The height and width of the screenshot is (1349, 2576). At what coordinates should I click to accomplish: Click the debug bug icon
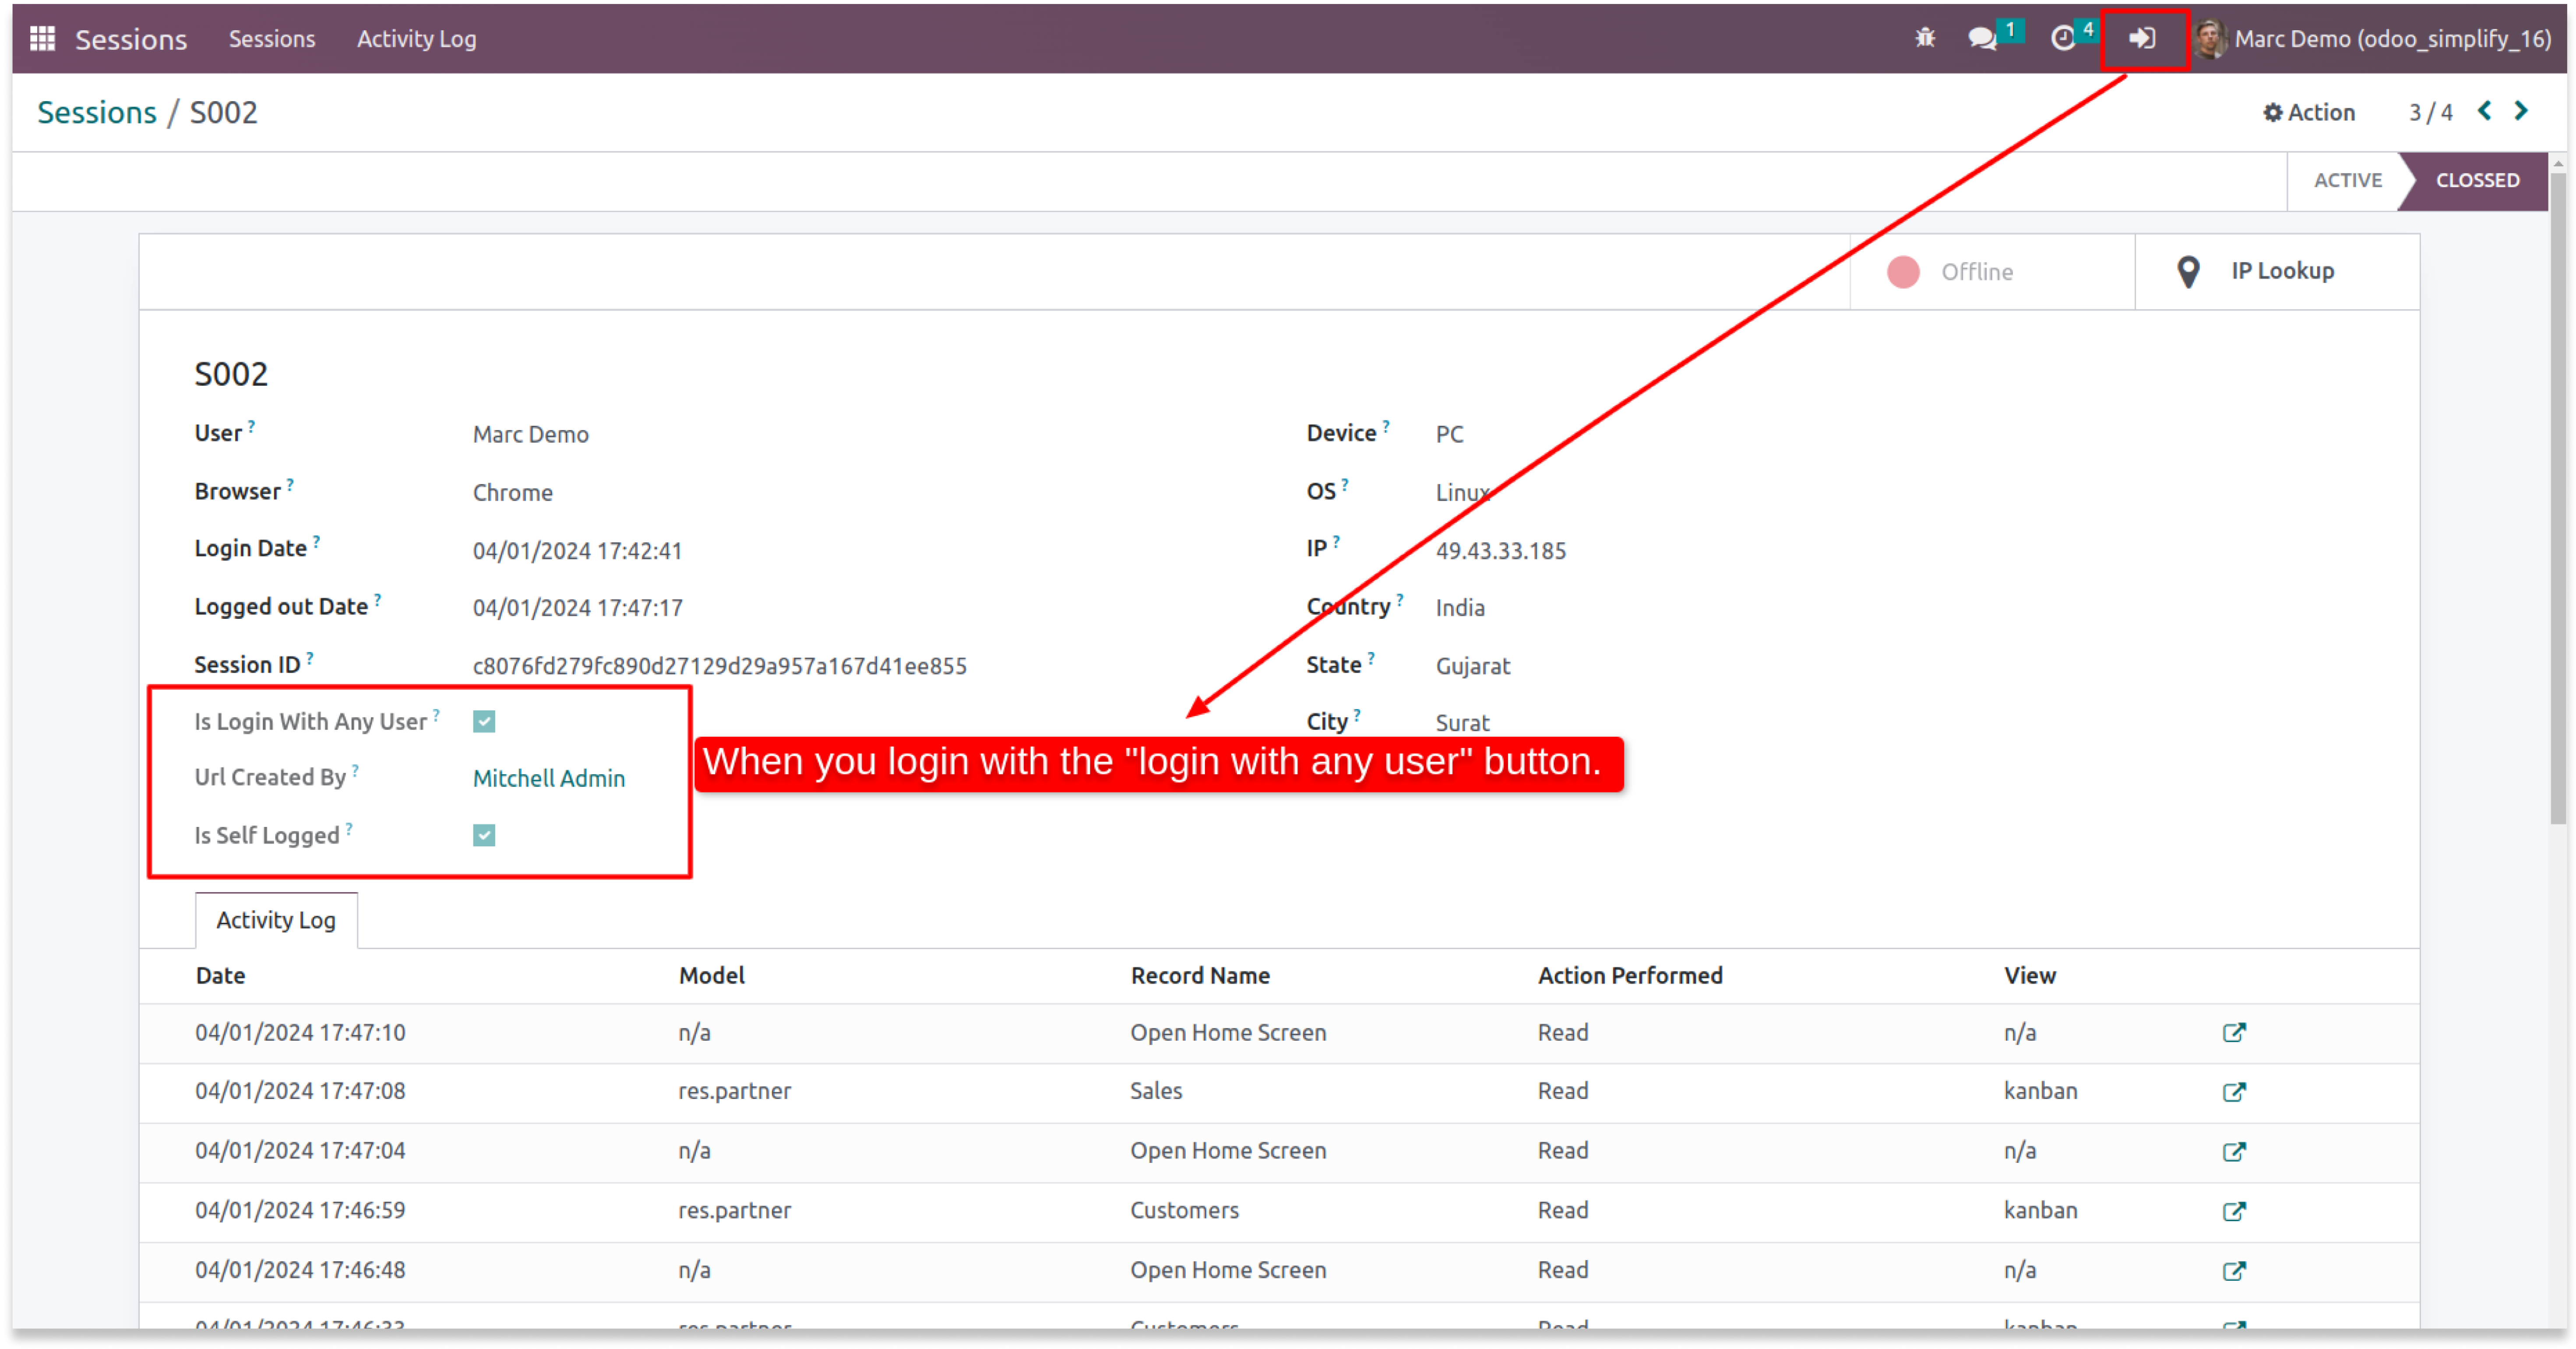1925,38
